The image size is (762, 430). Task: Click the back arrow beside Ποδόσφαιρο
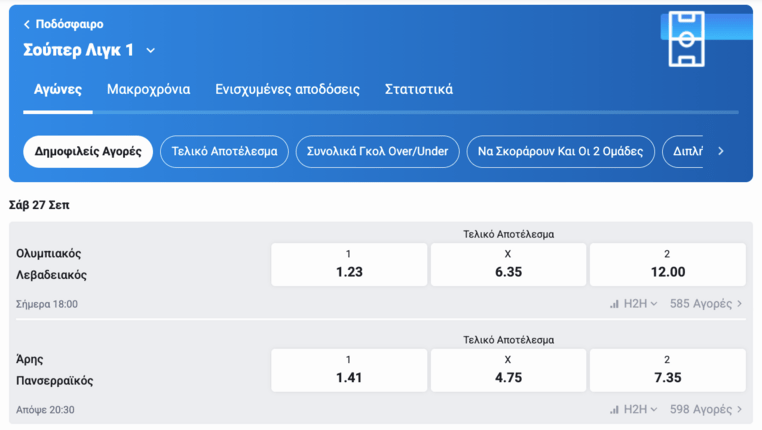pyautogui.click(x=27, y=24)
